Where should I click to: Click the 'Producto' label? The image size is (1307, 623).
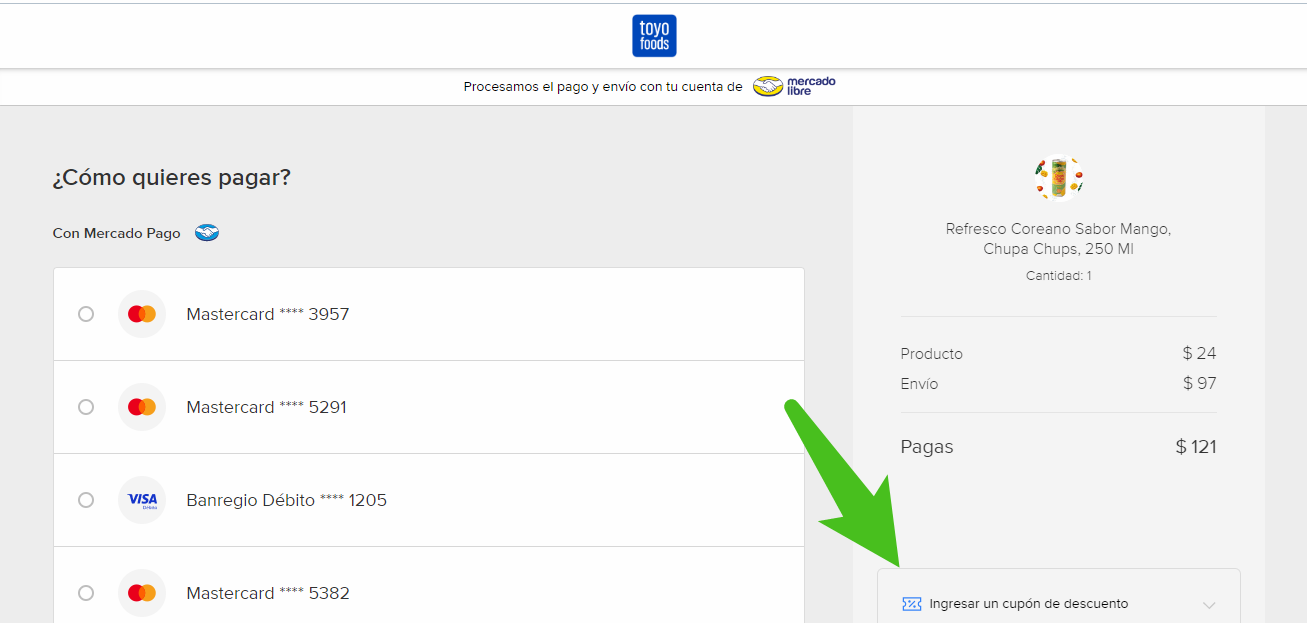(x=932, y=353)
